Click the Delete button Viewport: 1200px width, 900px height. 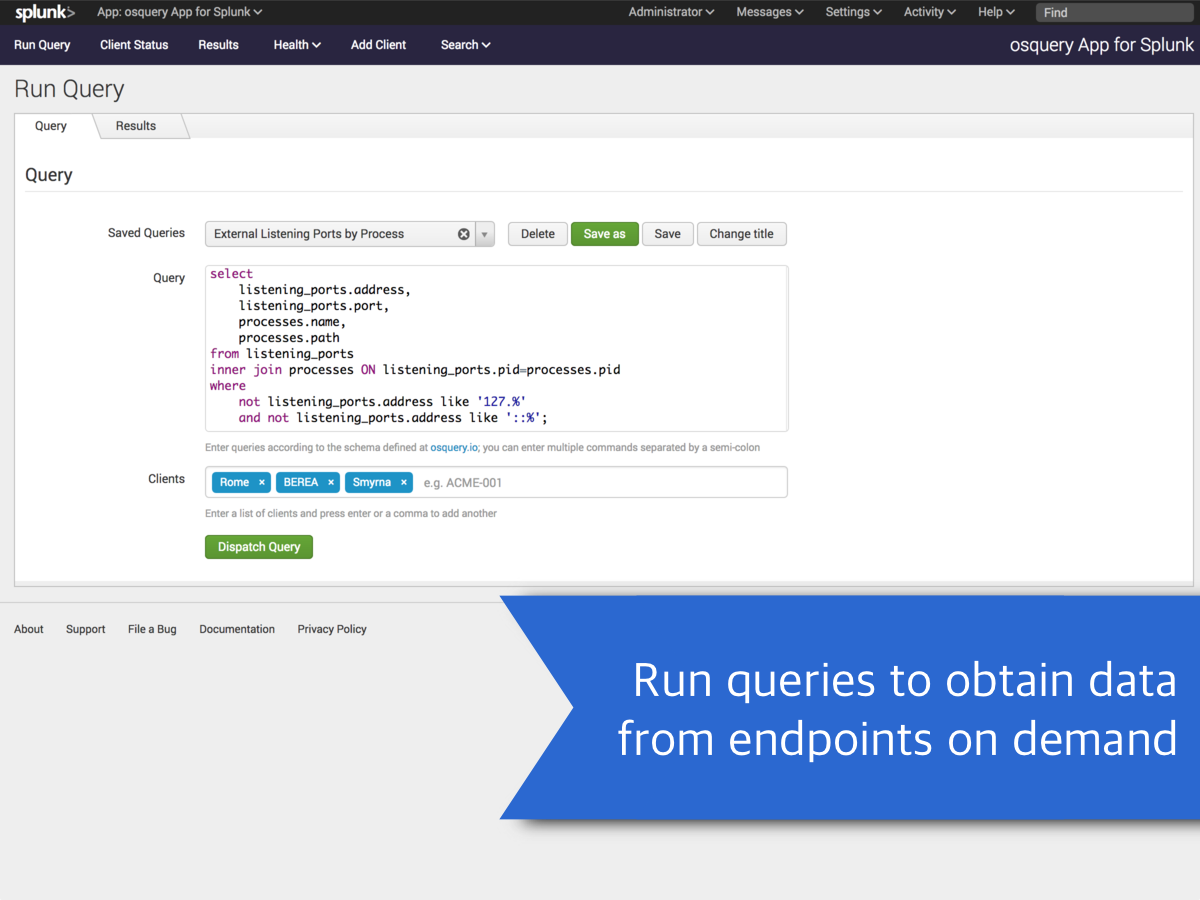coord(538,234)
